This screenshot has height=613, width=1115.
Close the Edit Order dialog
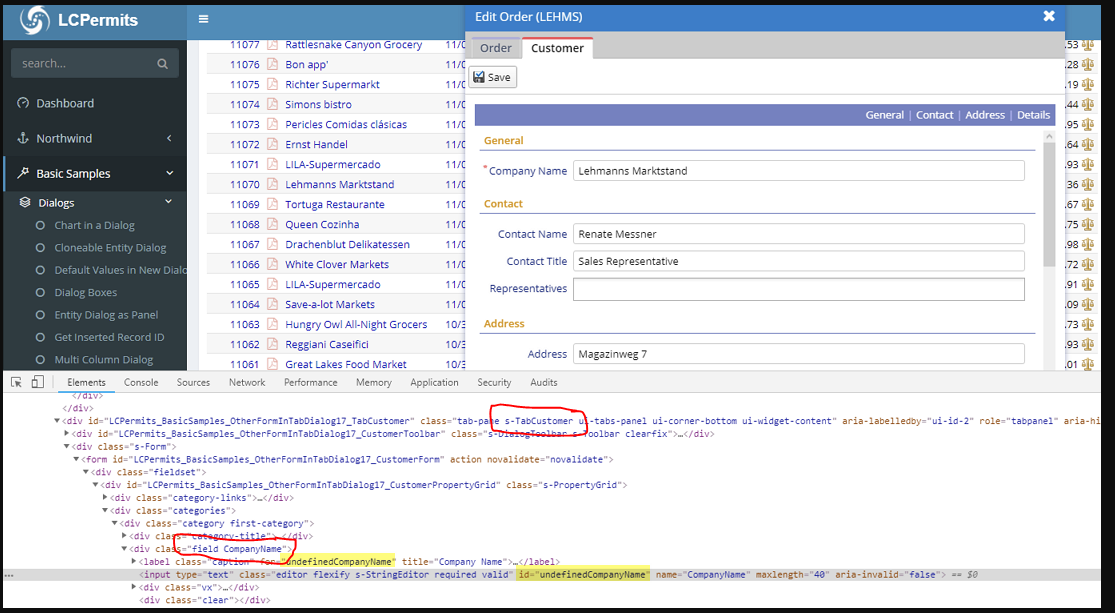[x=1049, y=16]
